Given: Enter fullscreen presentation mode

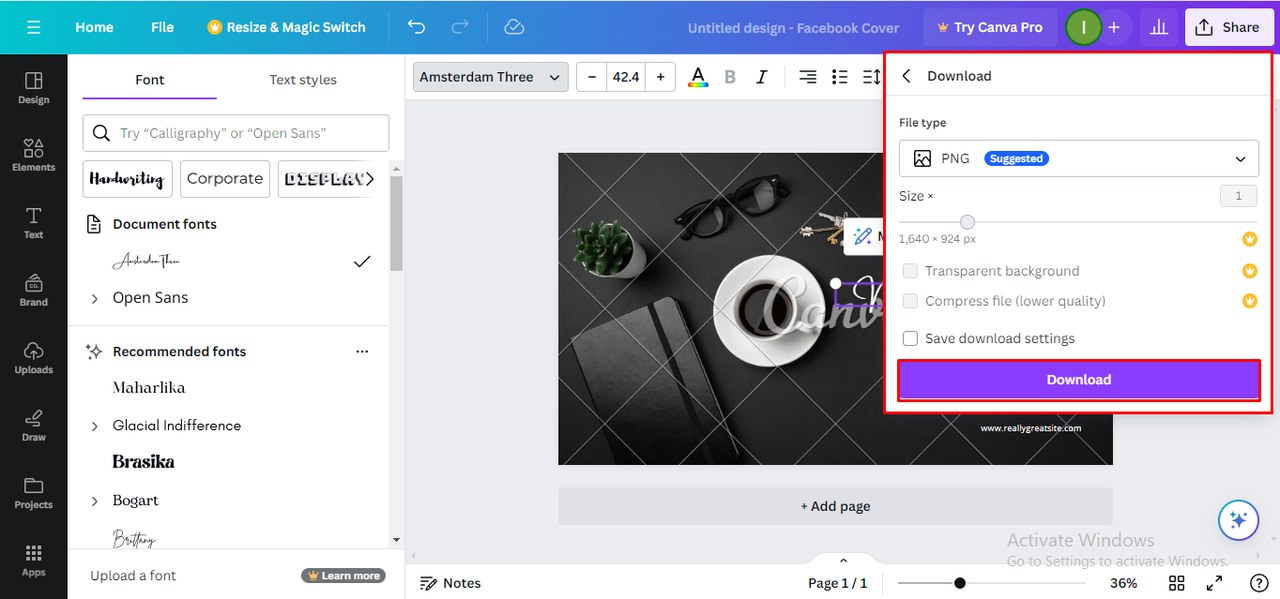Looking at the screenshot, I should point(1214,583).
